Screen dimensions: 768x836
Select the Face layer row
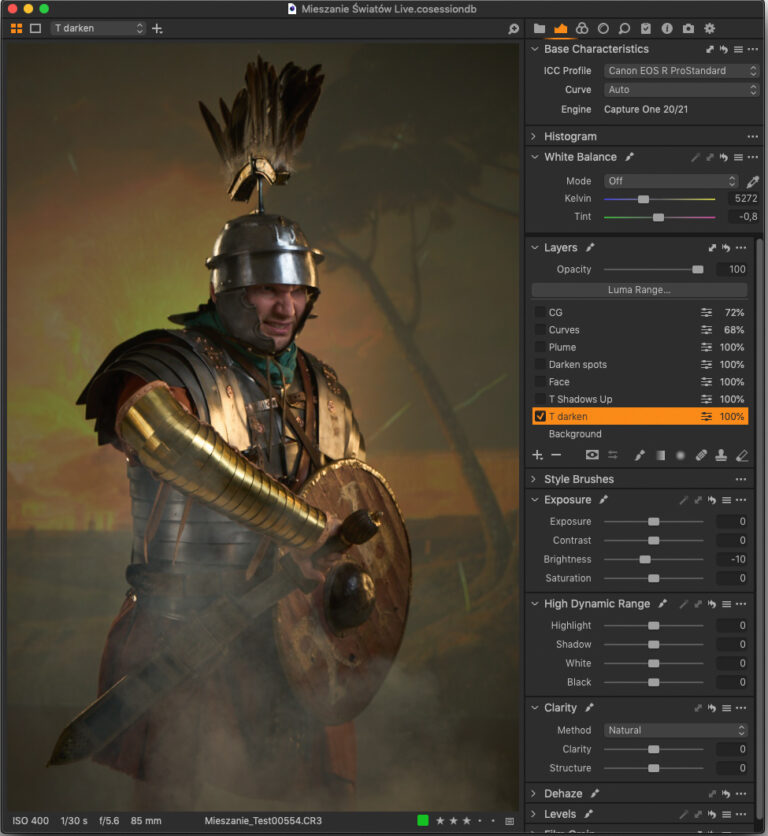pyautogui.click(x=640, y=382)
